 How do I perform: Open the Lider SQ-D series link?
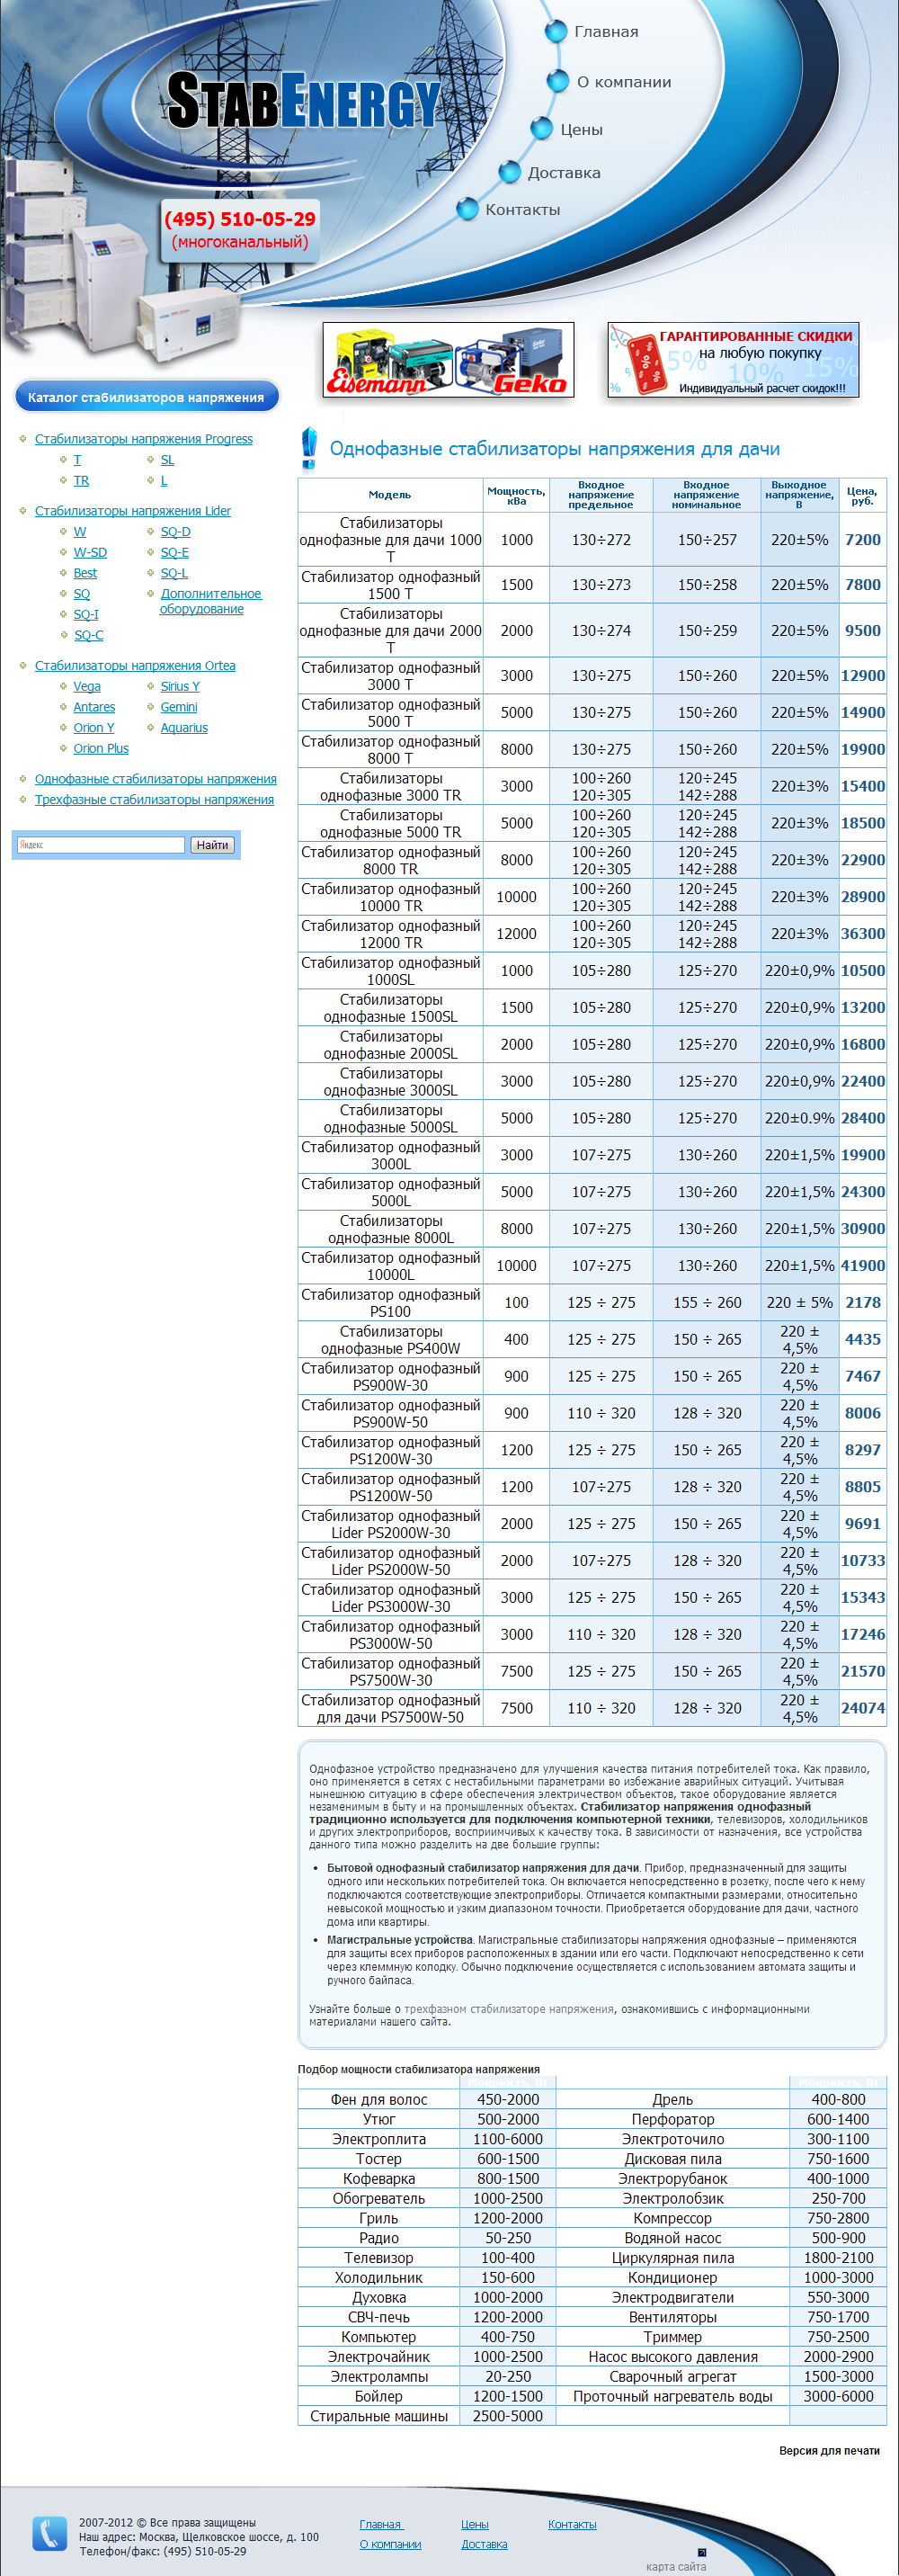175,532
